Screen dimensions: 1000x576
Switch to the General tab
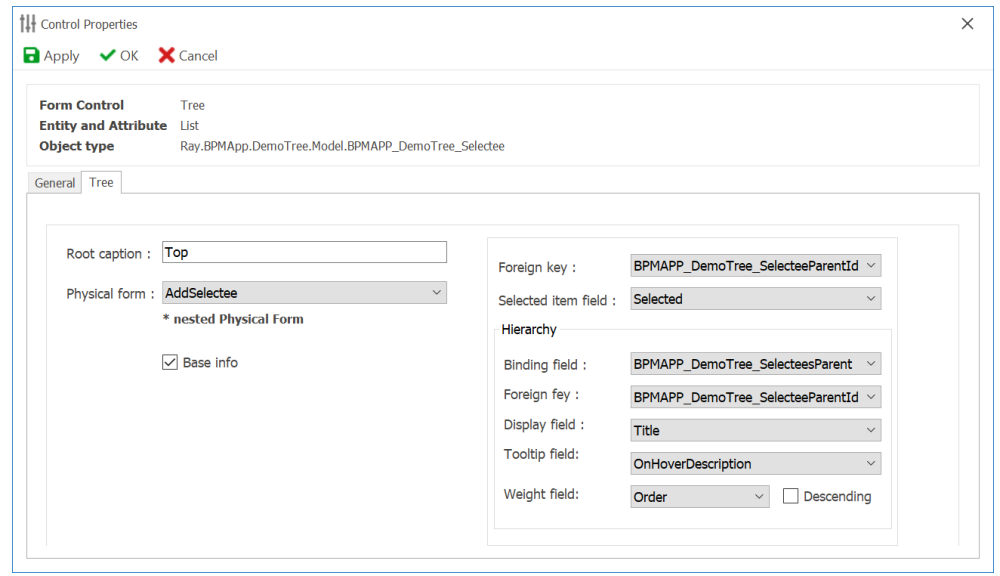pos(55,183)
